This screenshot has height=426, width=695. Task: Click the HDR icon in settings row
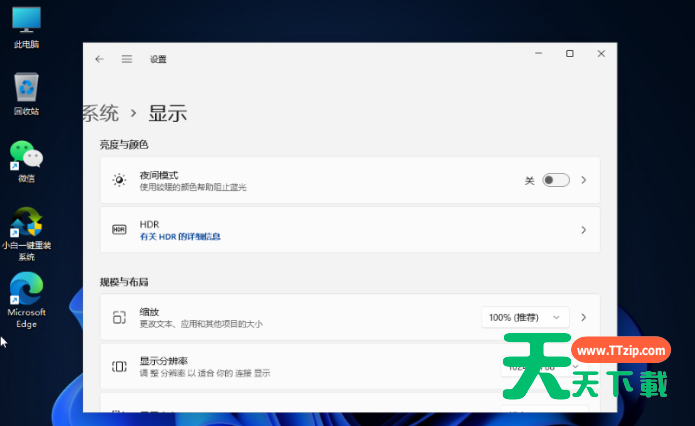[x=119, y=230]
